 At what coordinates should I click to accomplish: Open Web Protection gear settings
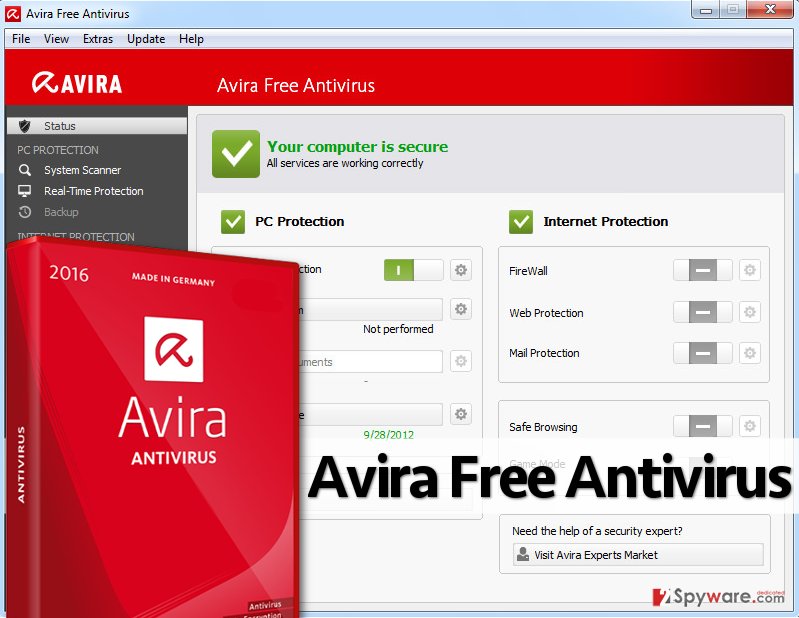click(750, 312)
